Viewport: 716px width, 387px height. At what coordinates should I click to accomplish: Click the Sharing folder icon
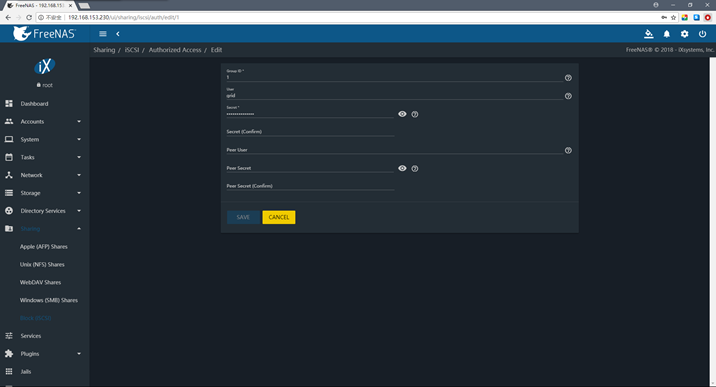coord(9,229)
